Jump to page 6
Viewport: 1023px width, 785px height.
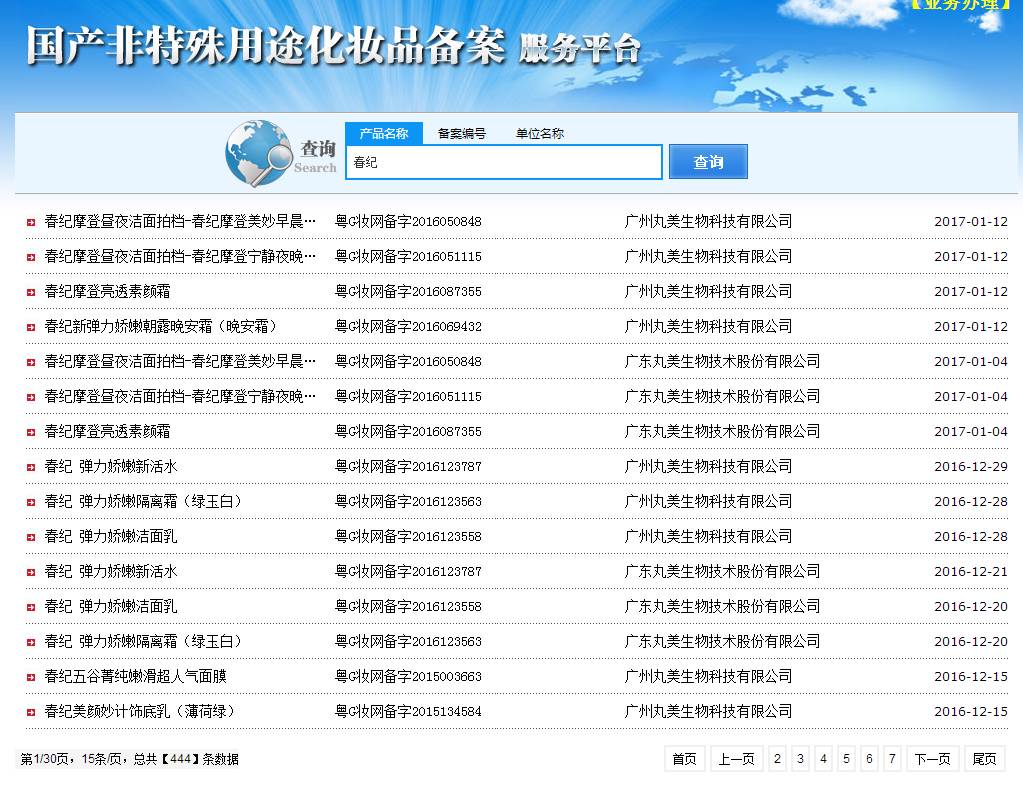click(869, 759)
